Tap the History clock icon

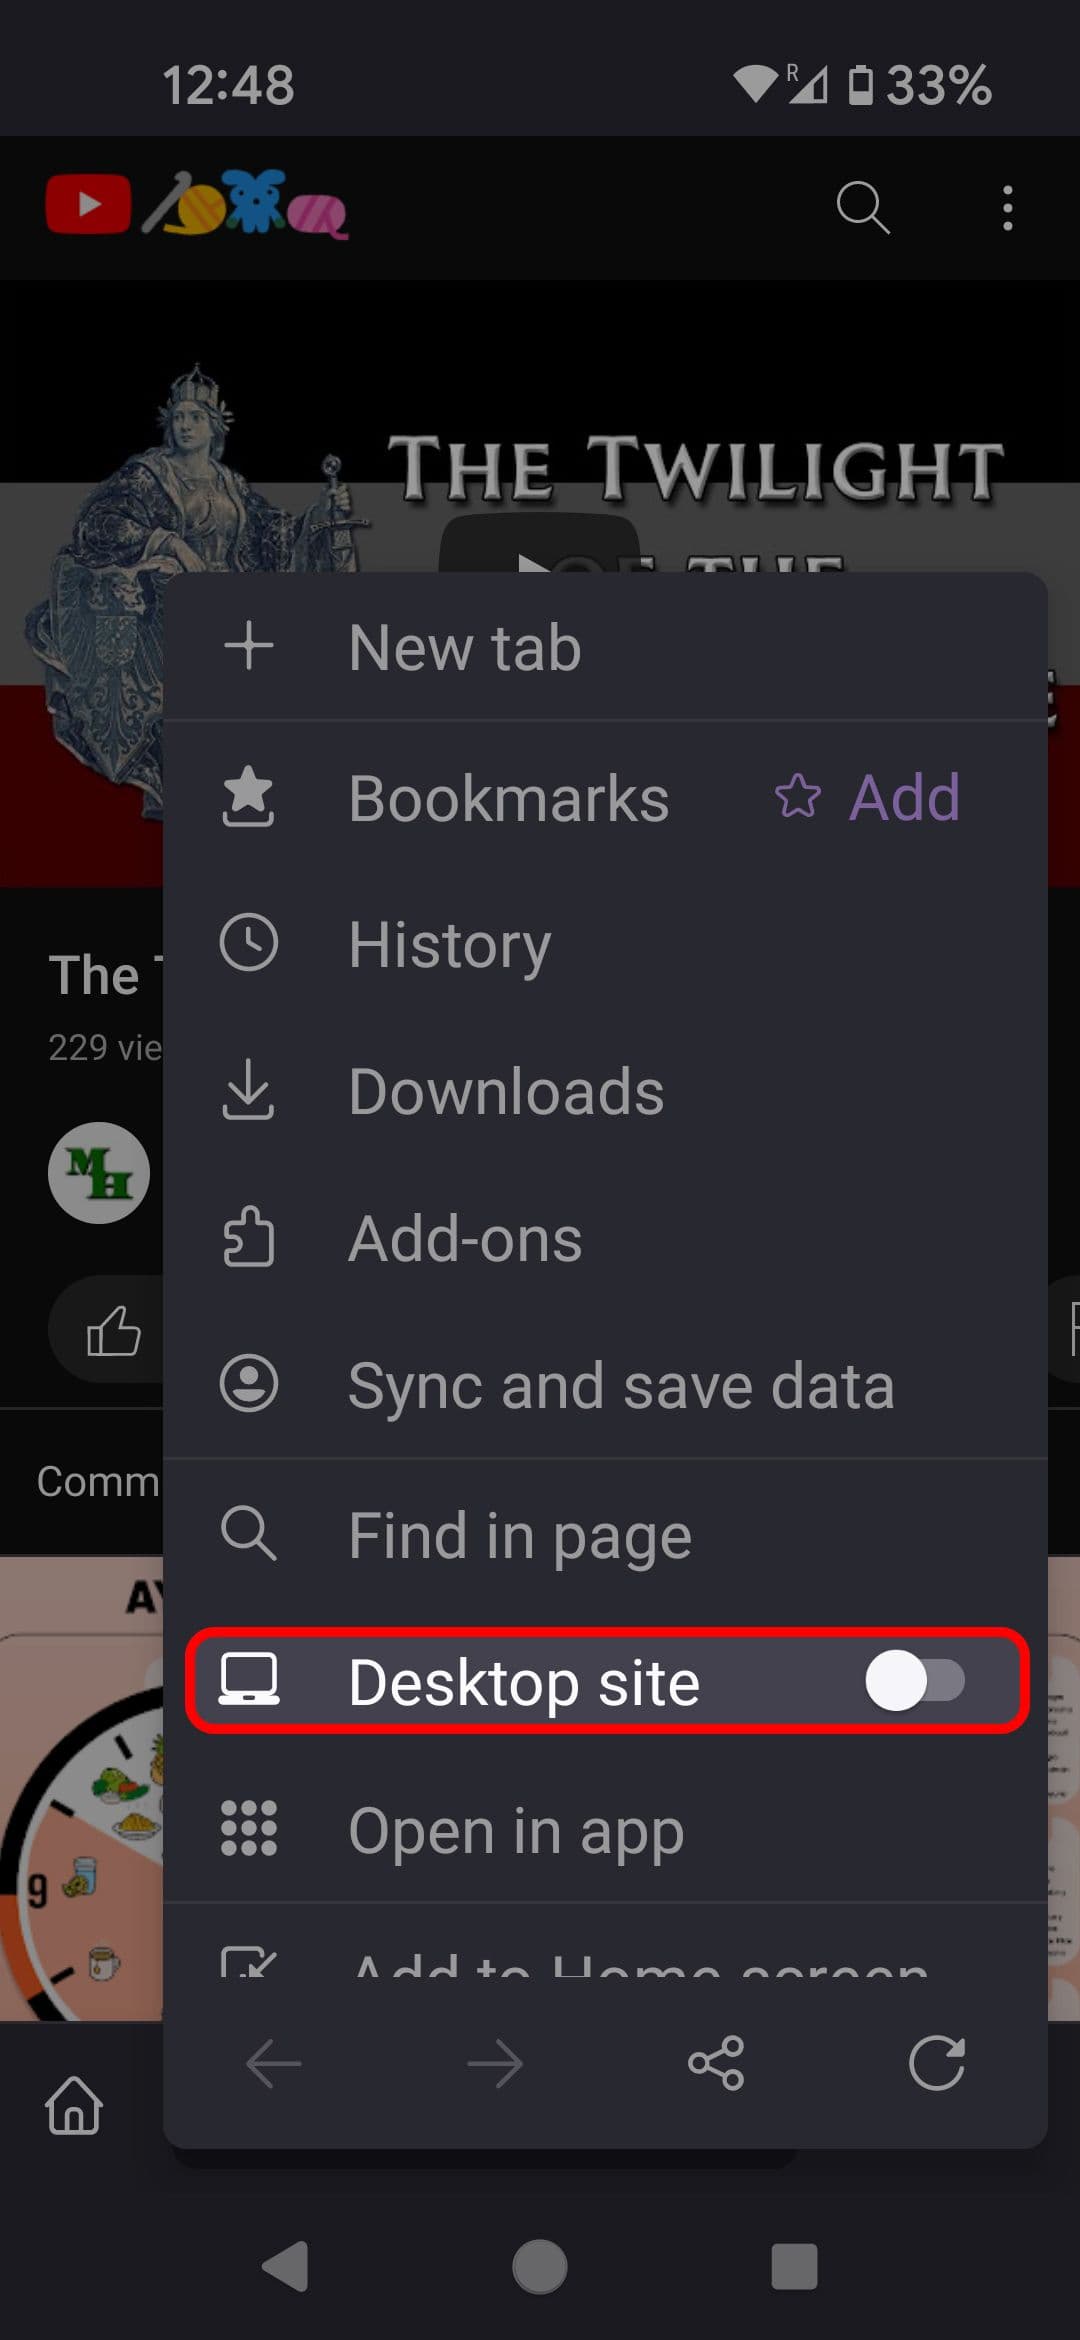click(x=248, y=942)
